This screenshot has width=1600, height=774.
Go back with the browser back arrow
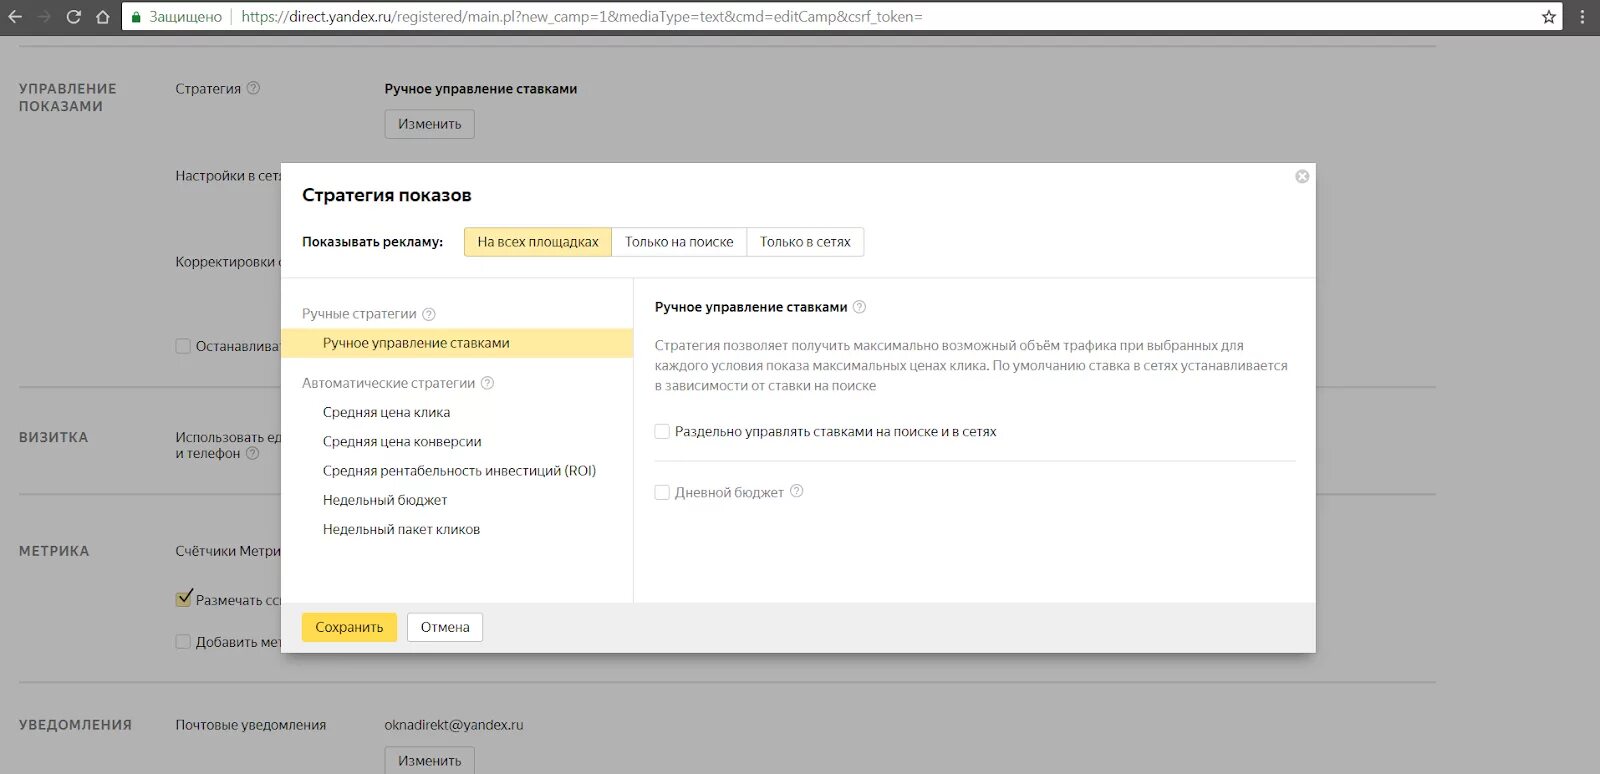pyautogui.click(x=15, y=17)
